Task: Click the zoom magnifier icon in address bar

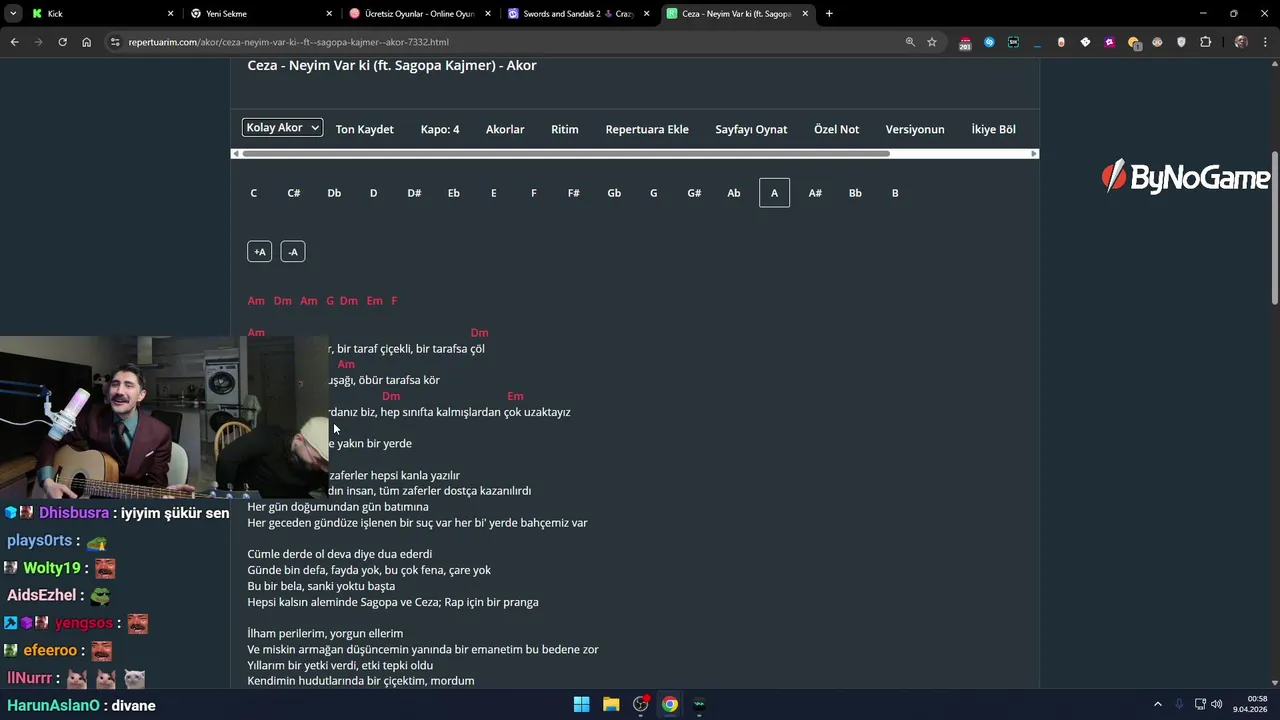Action: tap(910, 42)
